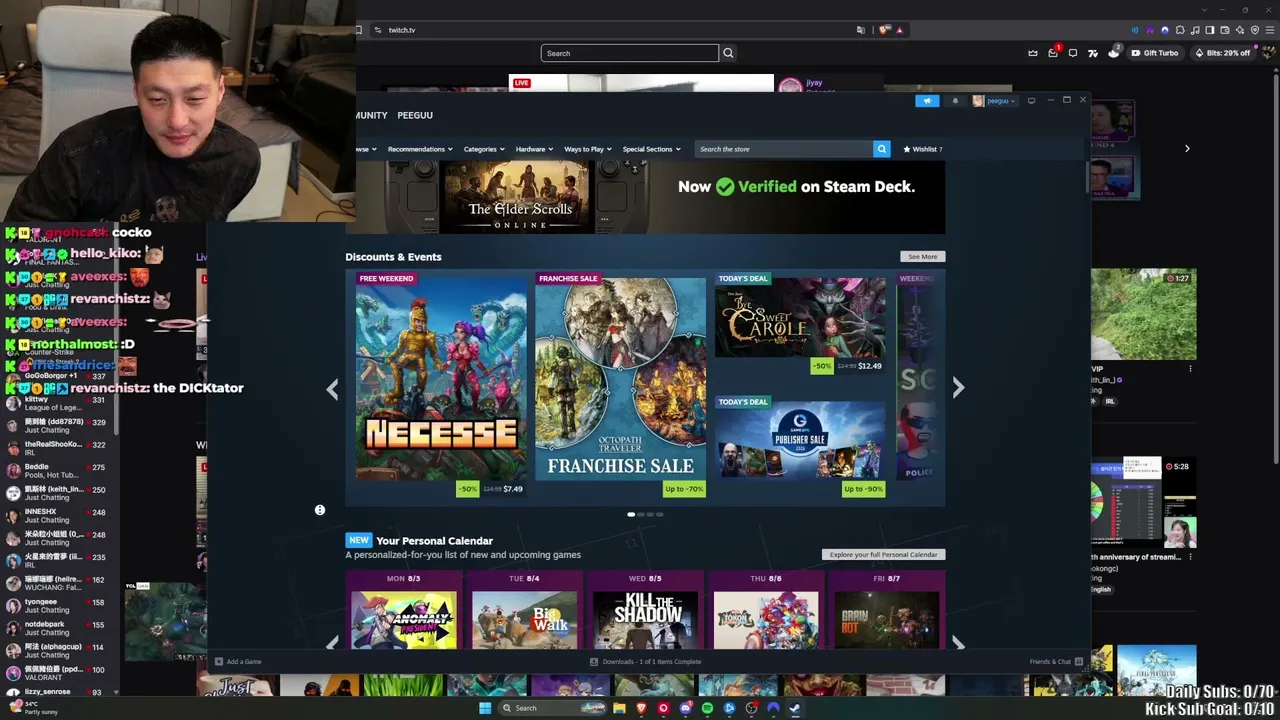
Task: Open the 5:28 clip thumbnail on Twitch
Action: (1143, 502)
